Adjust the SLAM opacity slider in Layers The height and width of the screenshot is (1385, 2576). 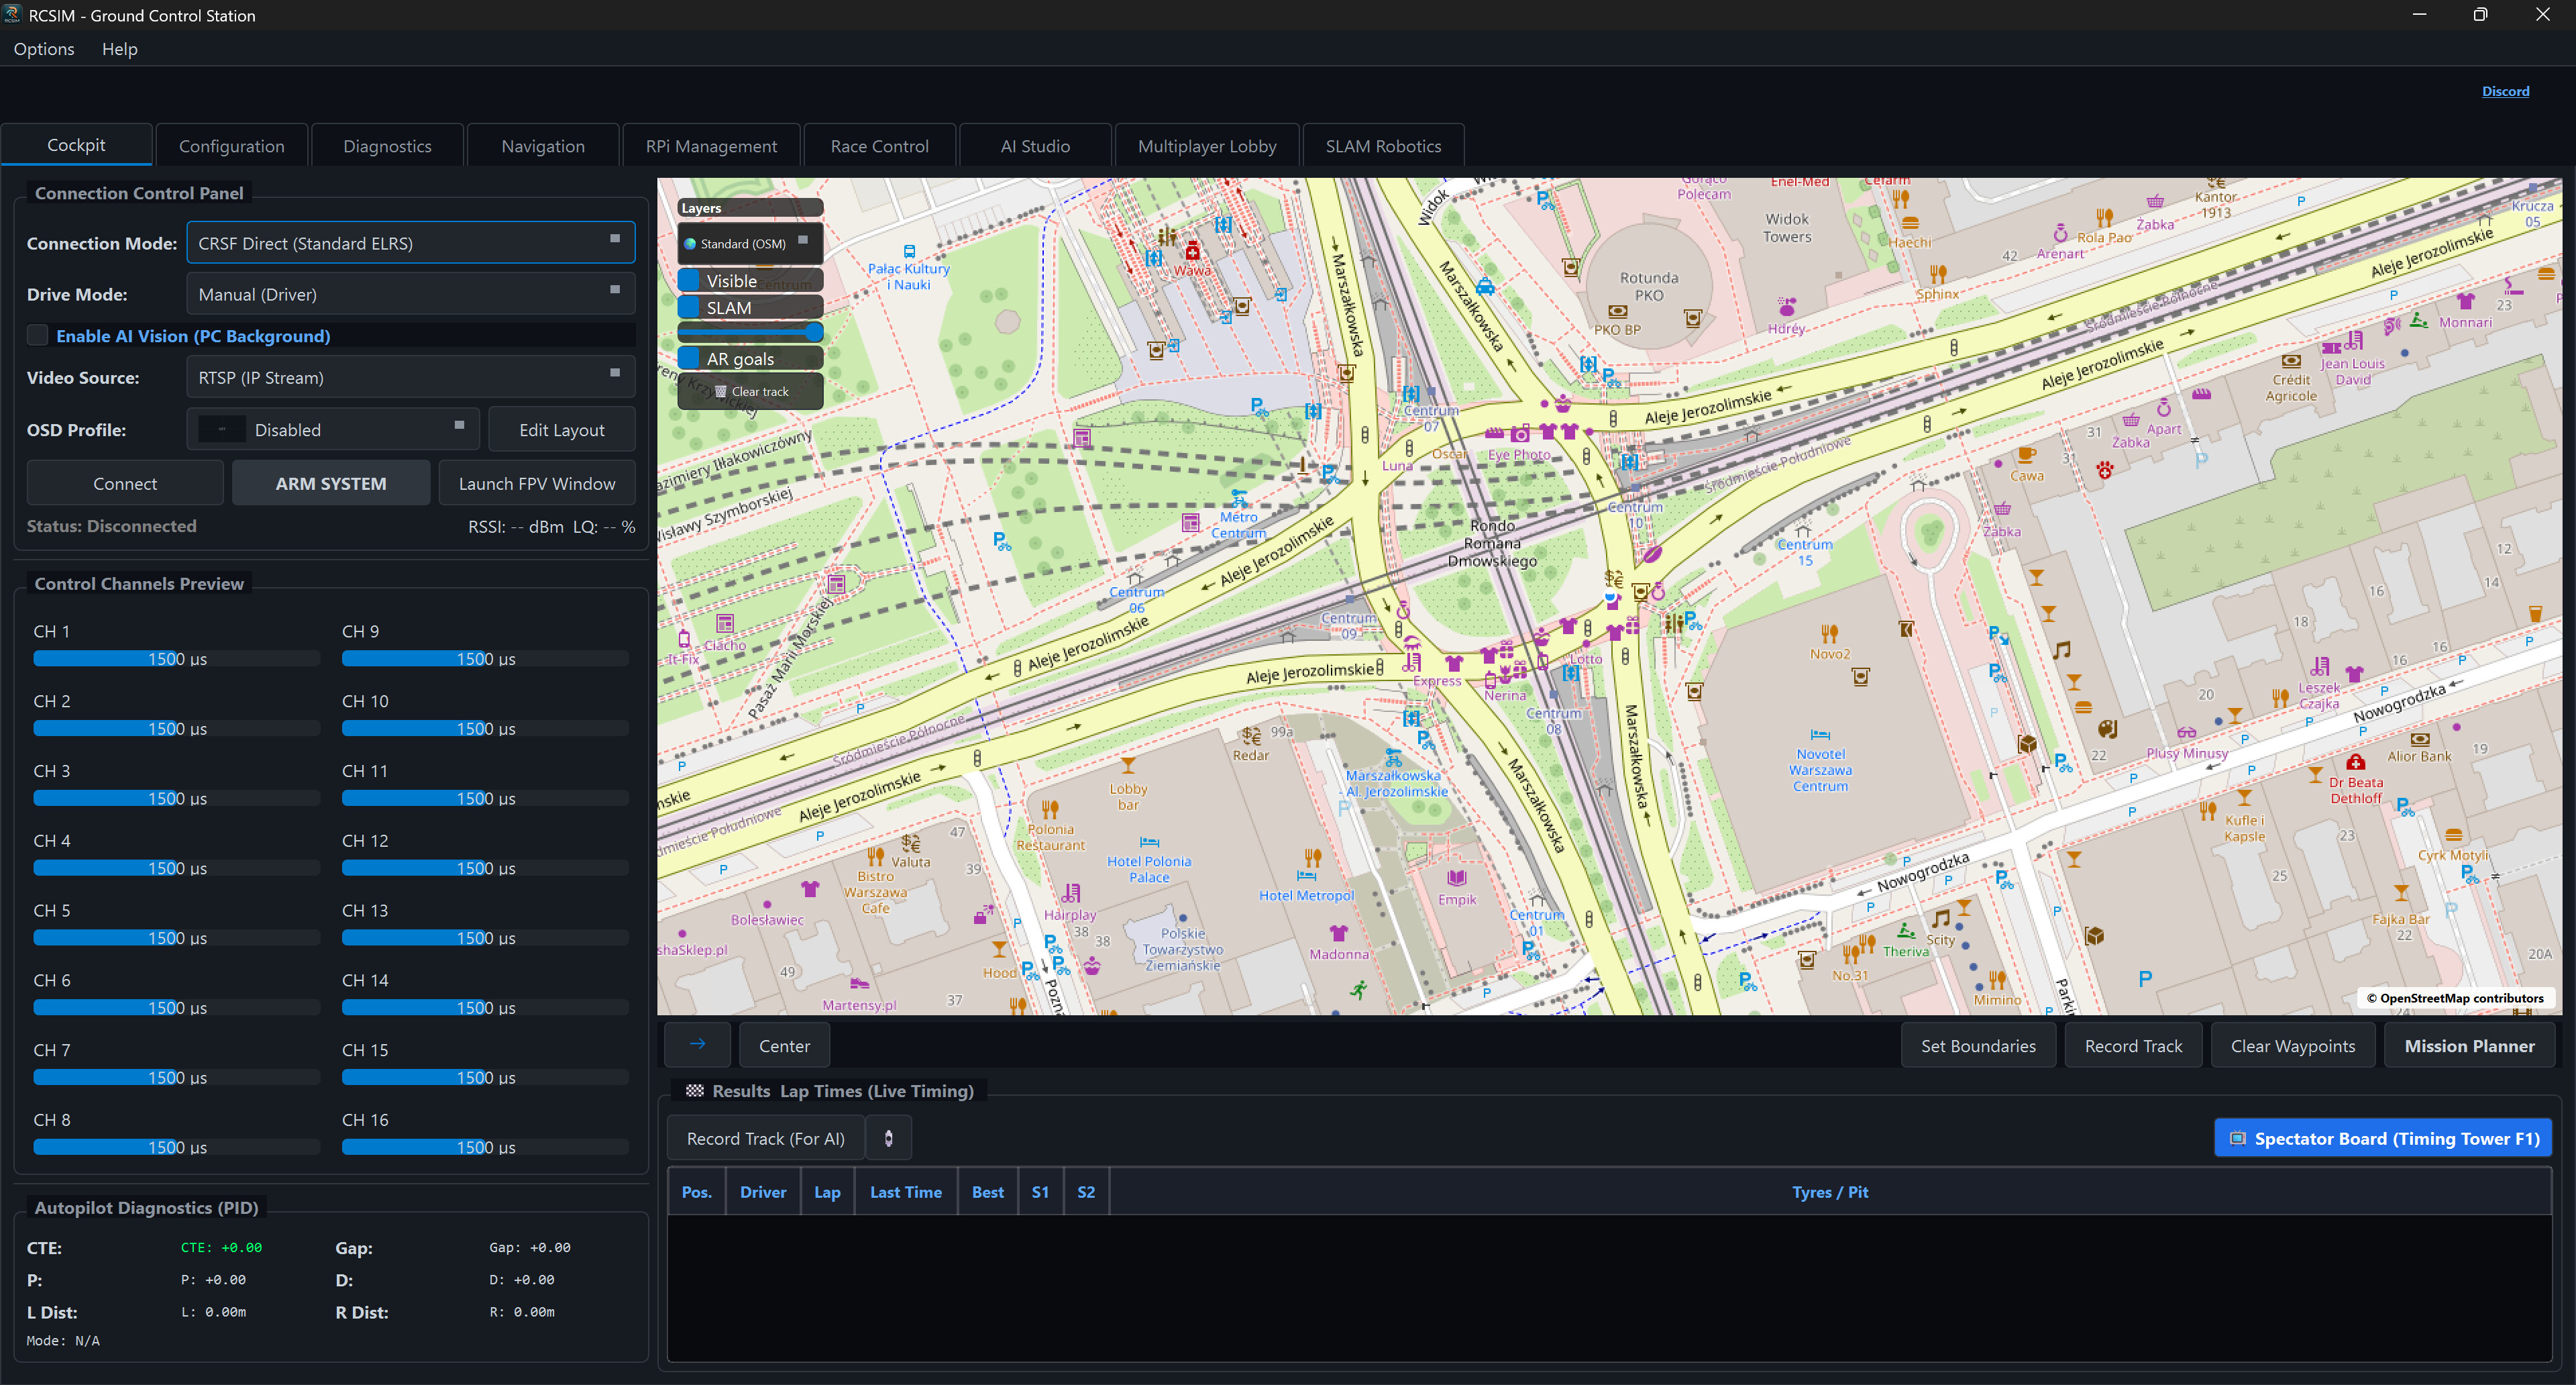[x=751, y=332]
